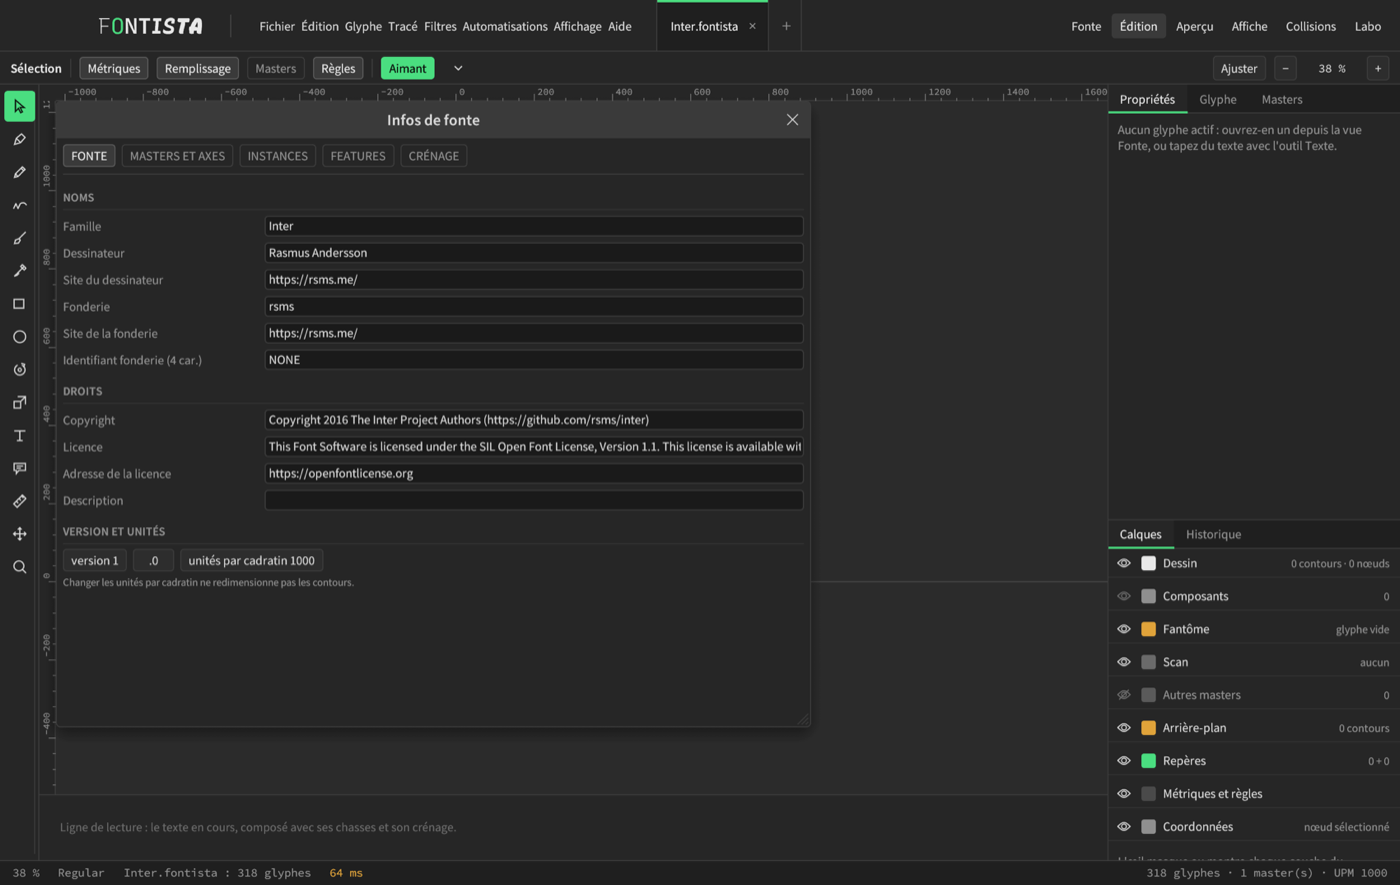Expand the dropdown arrow beside Aimant
The width and height of the screenshot is (1400, 885).
[x=458, y=68]
